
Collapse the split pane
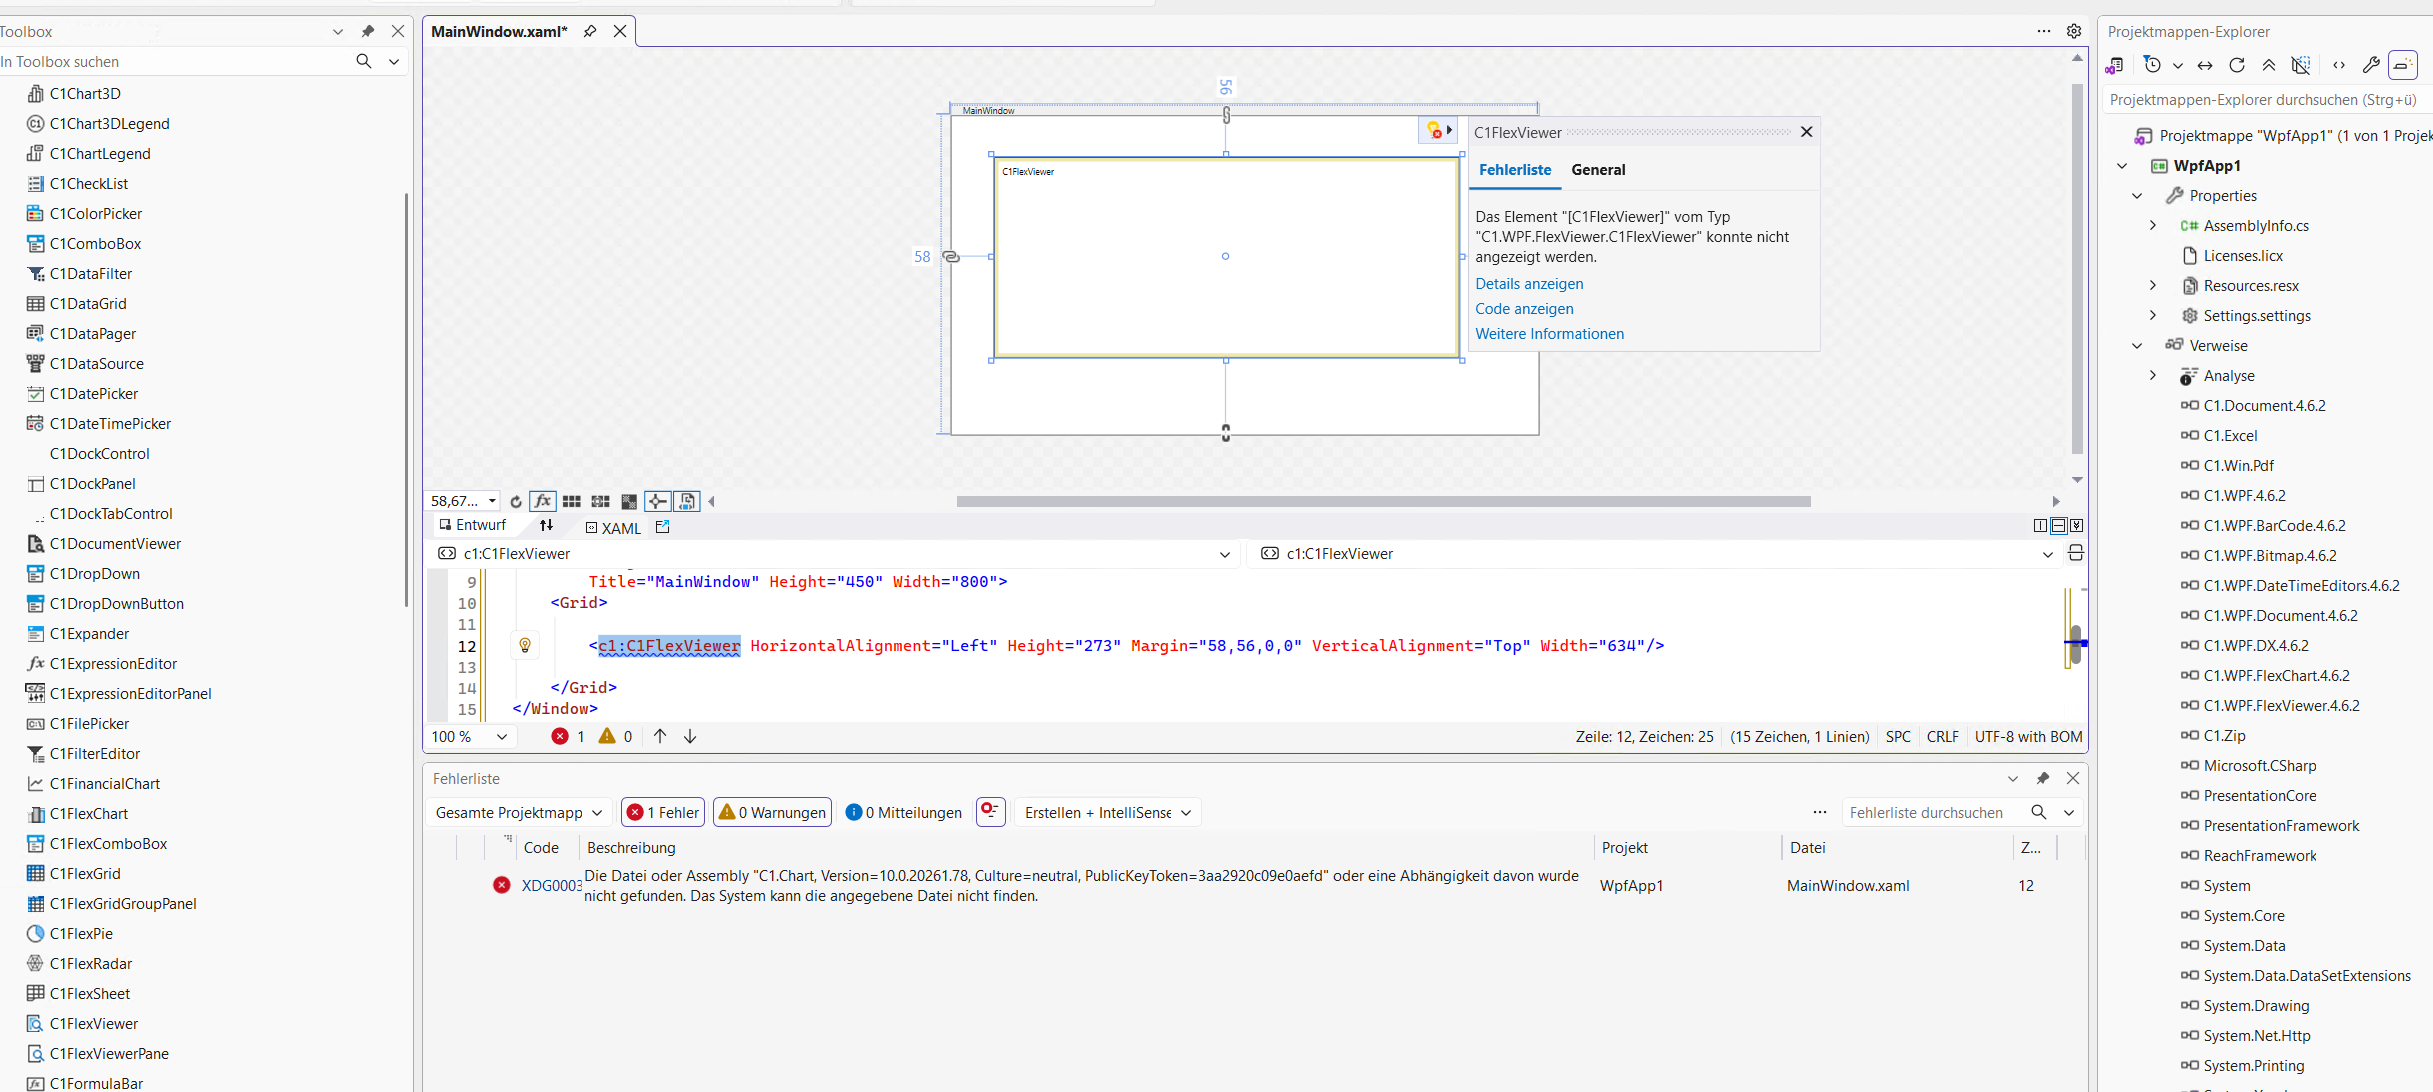tap(2077, 525)
